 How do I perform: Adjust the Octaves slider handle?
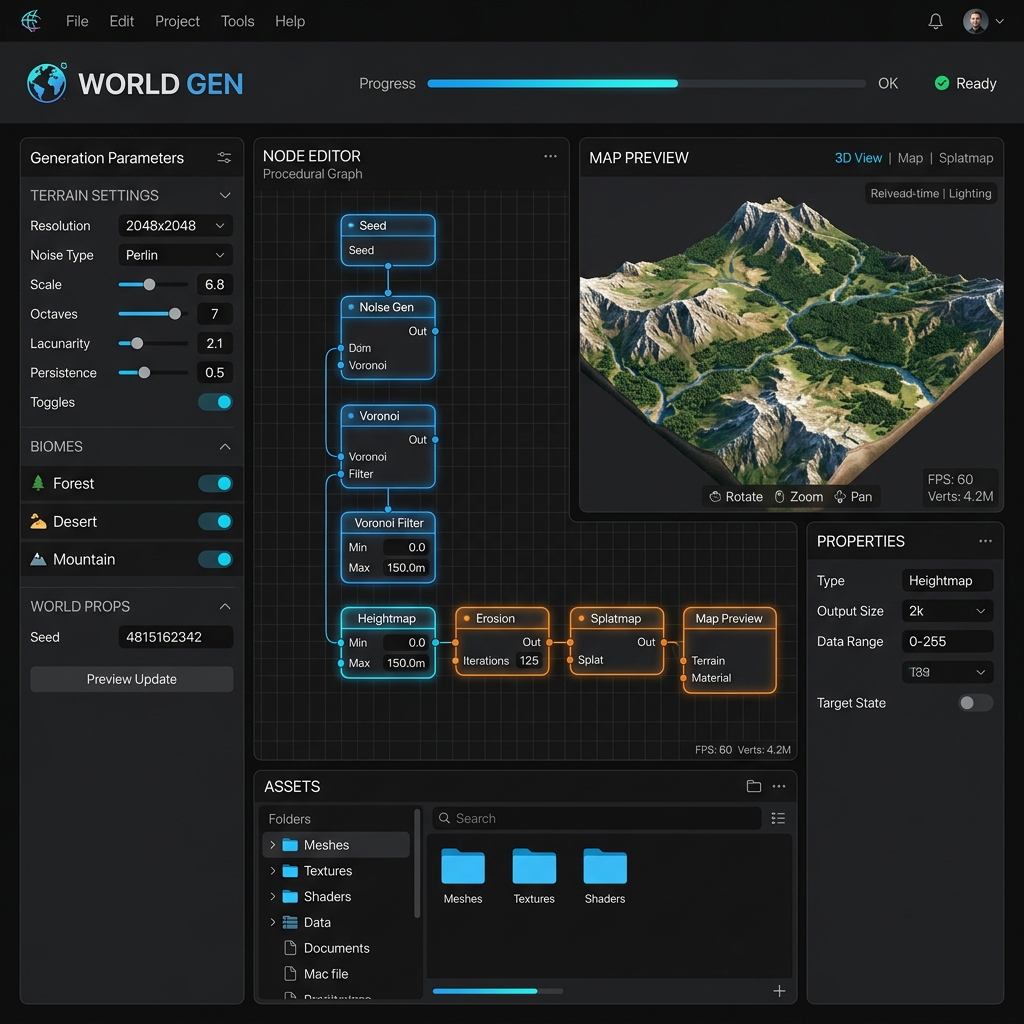pos(174,314)
